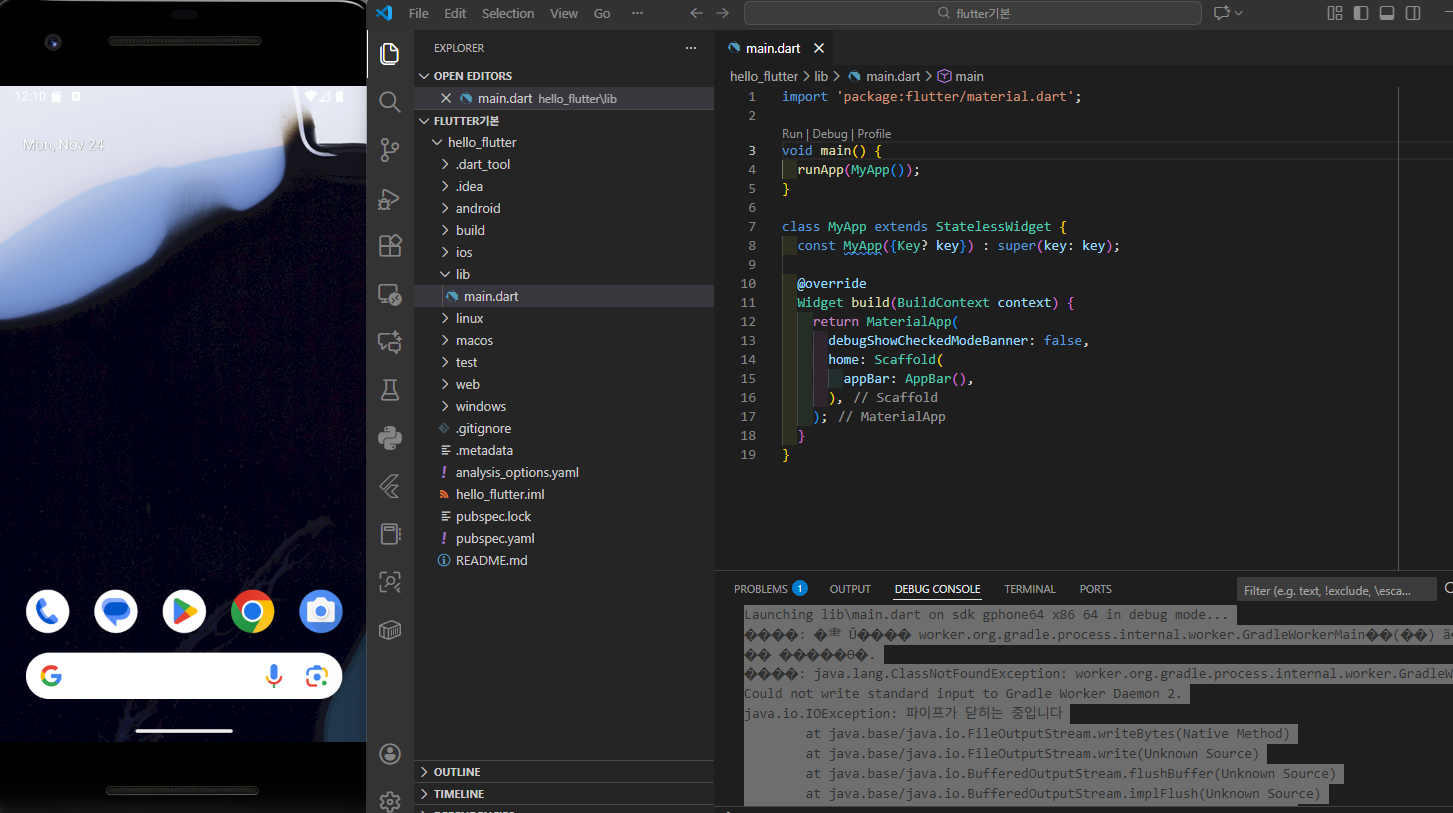Viewport: 1453px width, 813px height.
Task: Switch to the TERMINAL tab
Action: 1029,589
